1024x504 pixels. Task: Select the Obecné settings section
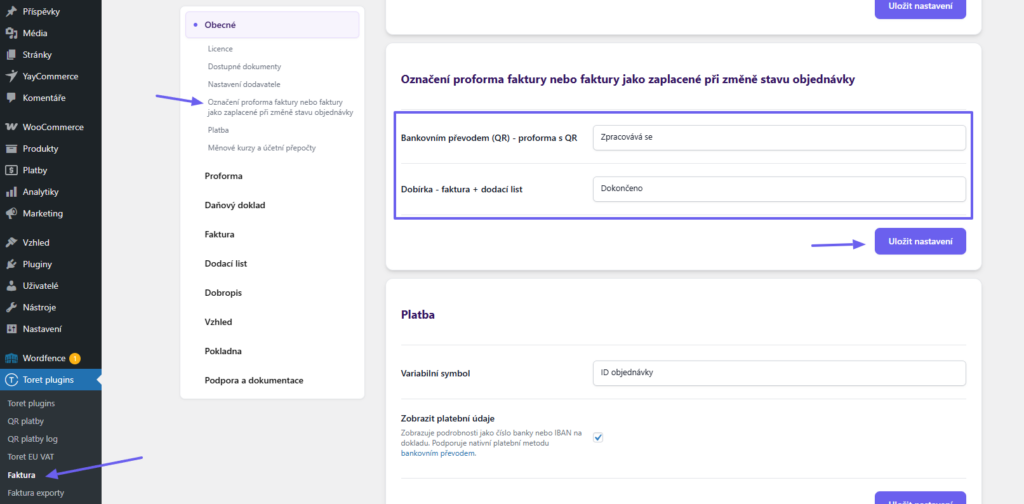tap(272, 25)
